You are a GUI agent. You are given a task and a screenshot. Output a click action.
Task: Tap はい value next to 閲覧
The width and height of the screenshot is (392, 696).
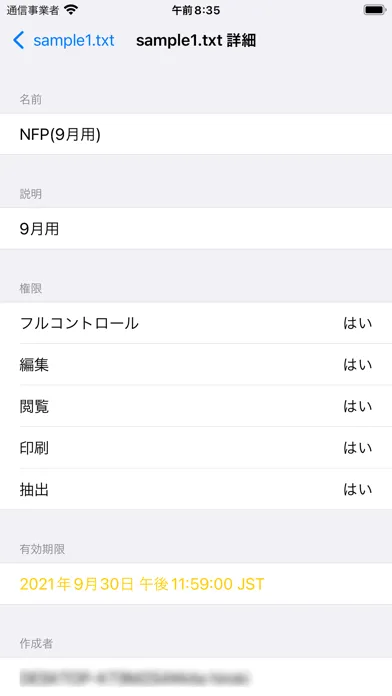[x=357, y=406]
